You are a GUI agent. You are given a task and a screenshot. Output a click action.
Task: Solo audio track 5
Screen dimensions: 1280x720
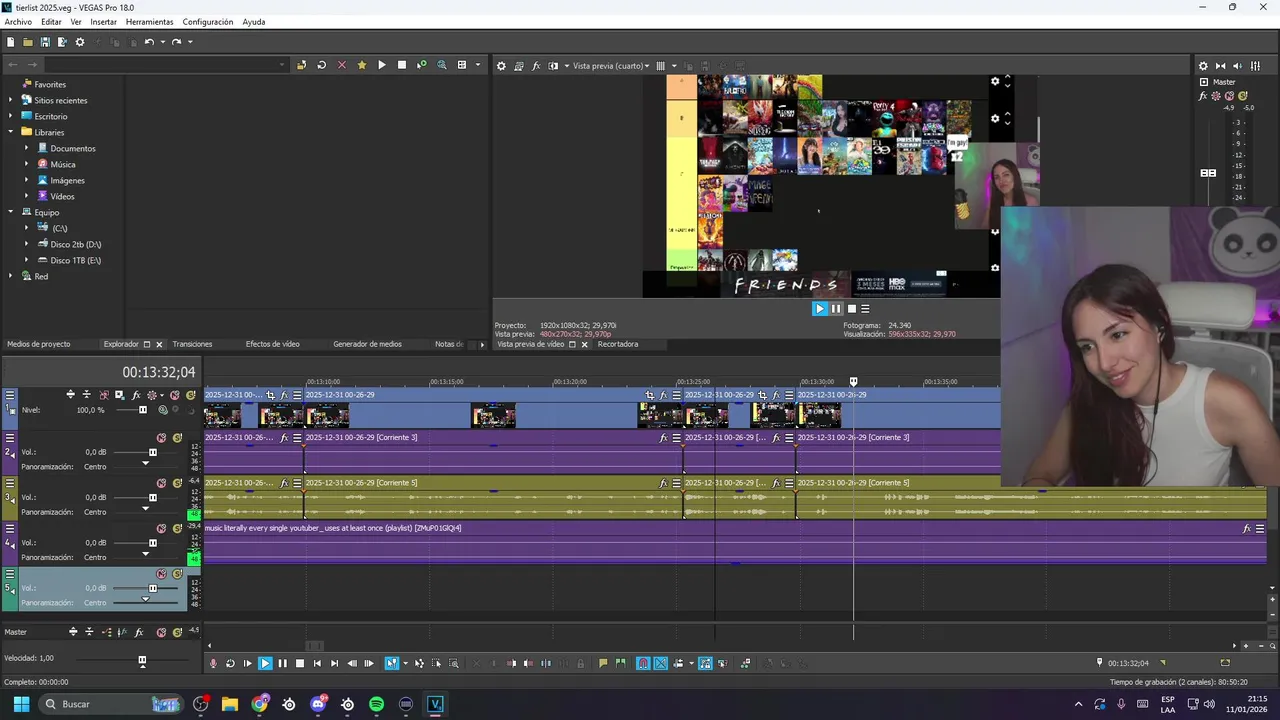tap(177, 574)
